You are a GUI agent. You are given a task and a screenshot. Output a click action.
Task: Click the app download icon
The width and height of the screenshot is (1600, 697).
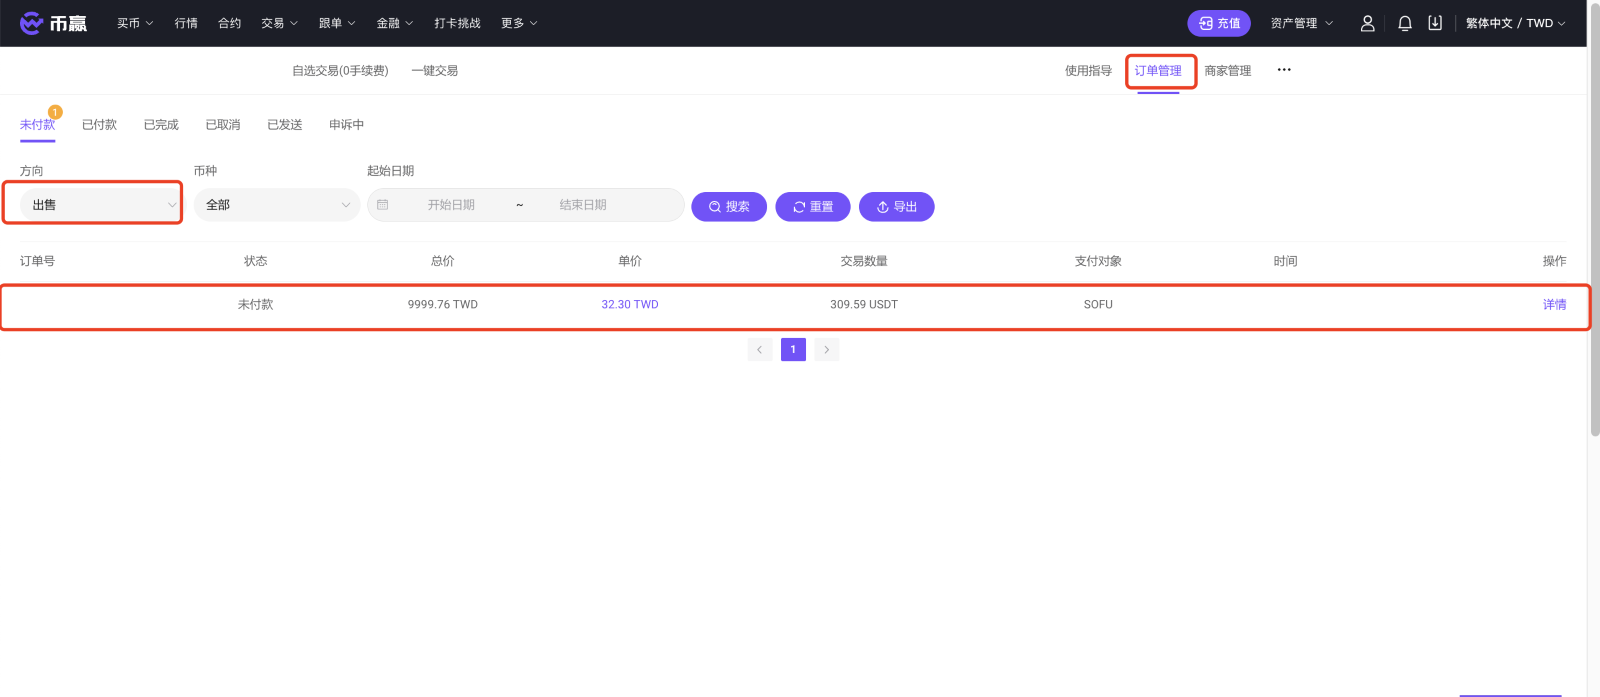(1435, 23)
